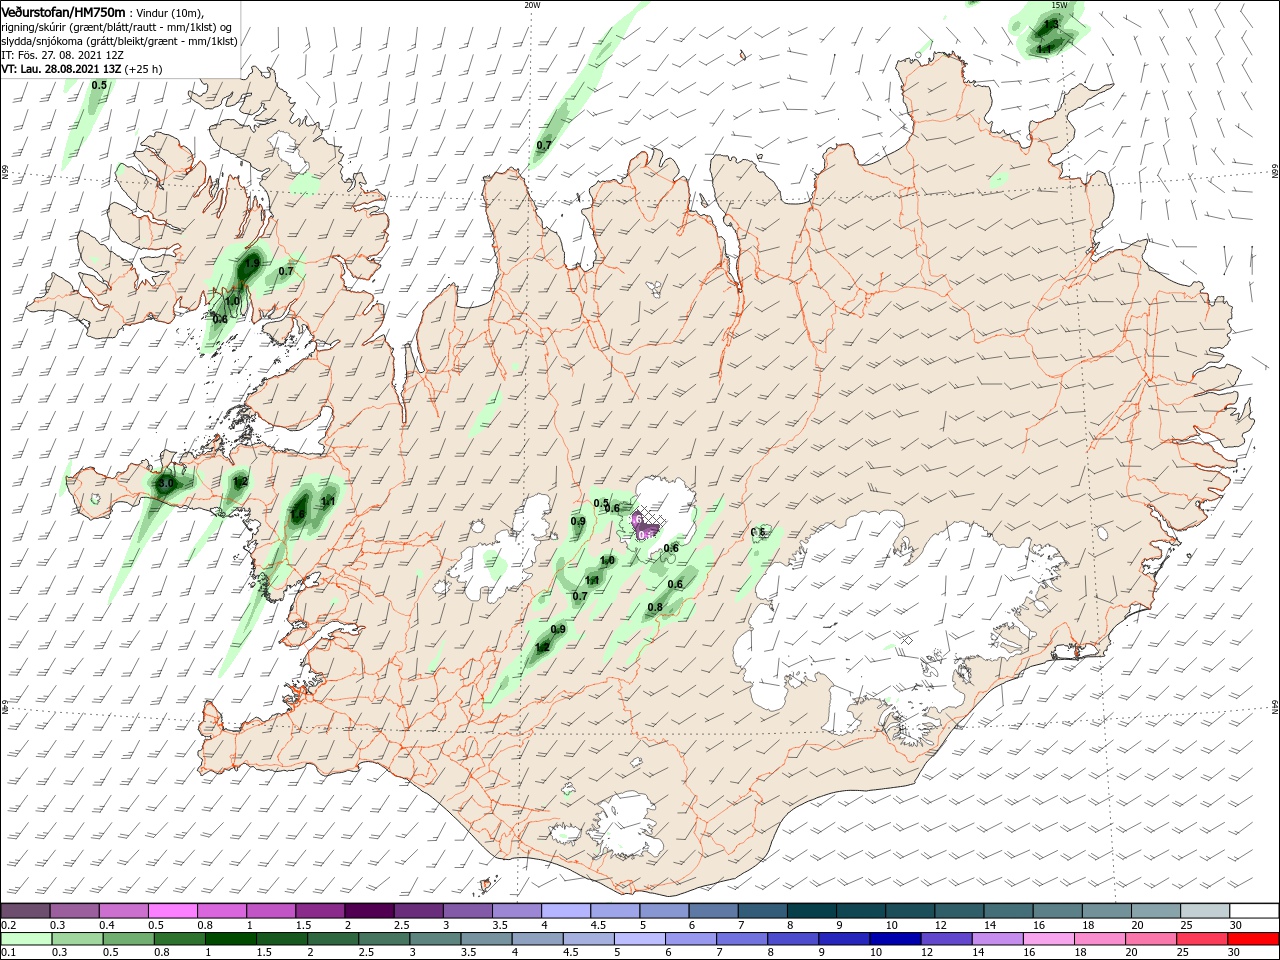Select the 0.3 light green swatch in lower legend

(x=77, y=939)
